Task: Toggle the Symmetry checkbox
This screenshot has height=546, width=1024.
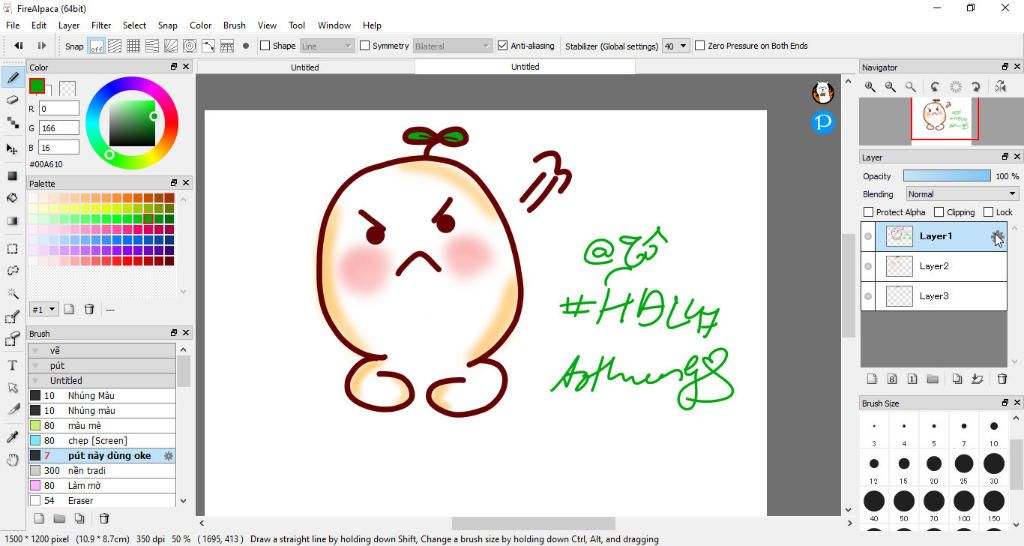Action: [365, 46]
